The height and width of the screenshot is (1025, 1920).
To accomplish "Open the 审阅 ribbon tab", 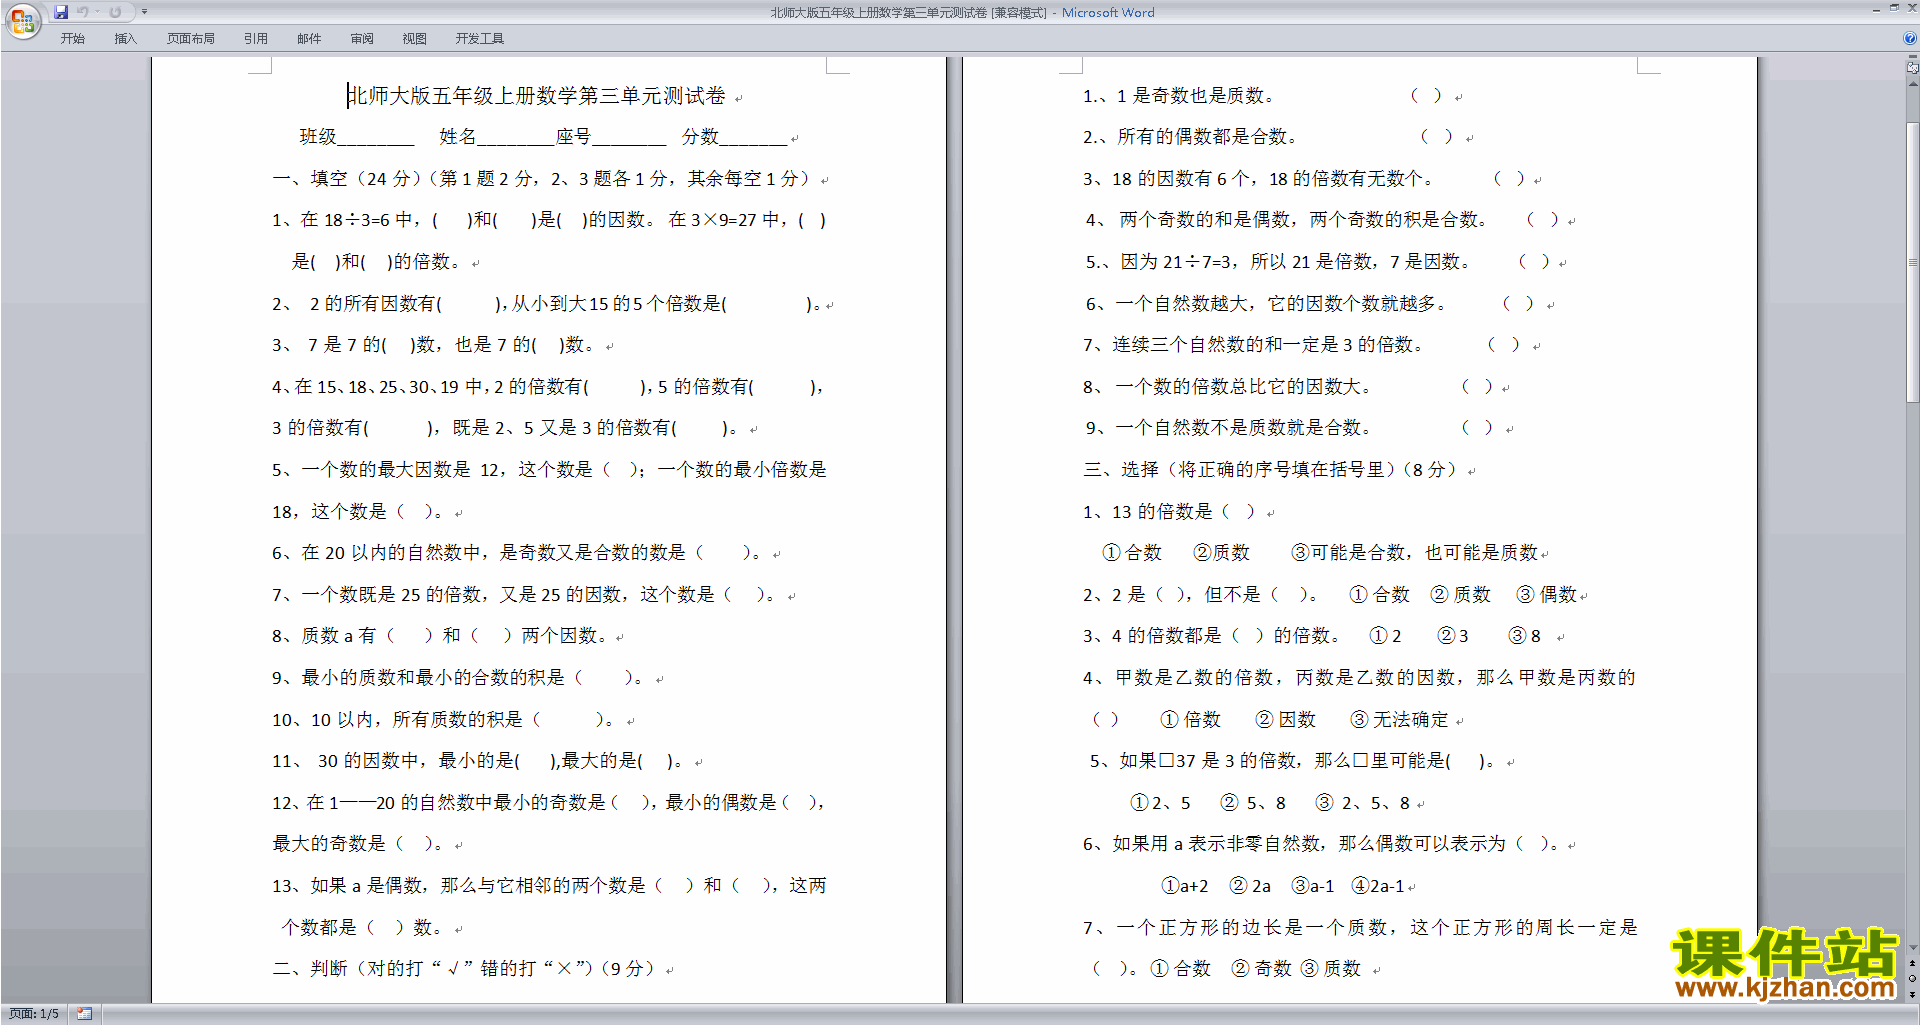I will tap(362, 38).
